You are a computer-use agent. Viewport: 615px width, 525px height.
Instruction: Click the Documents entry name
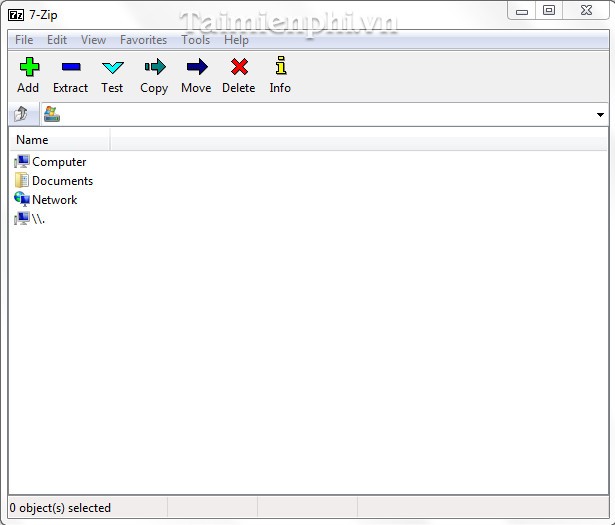point(62,181)
